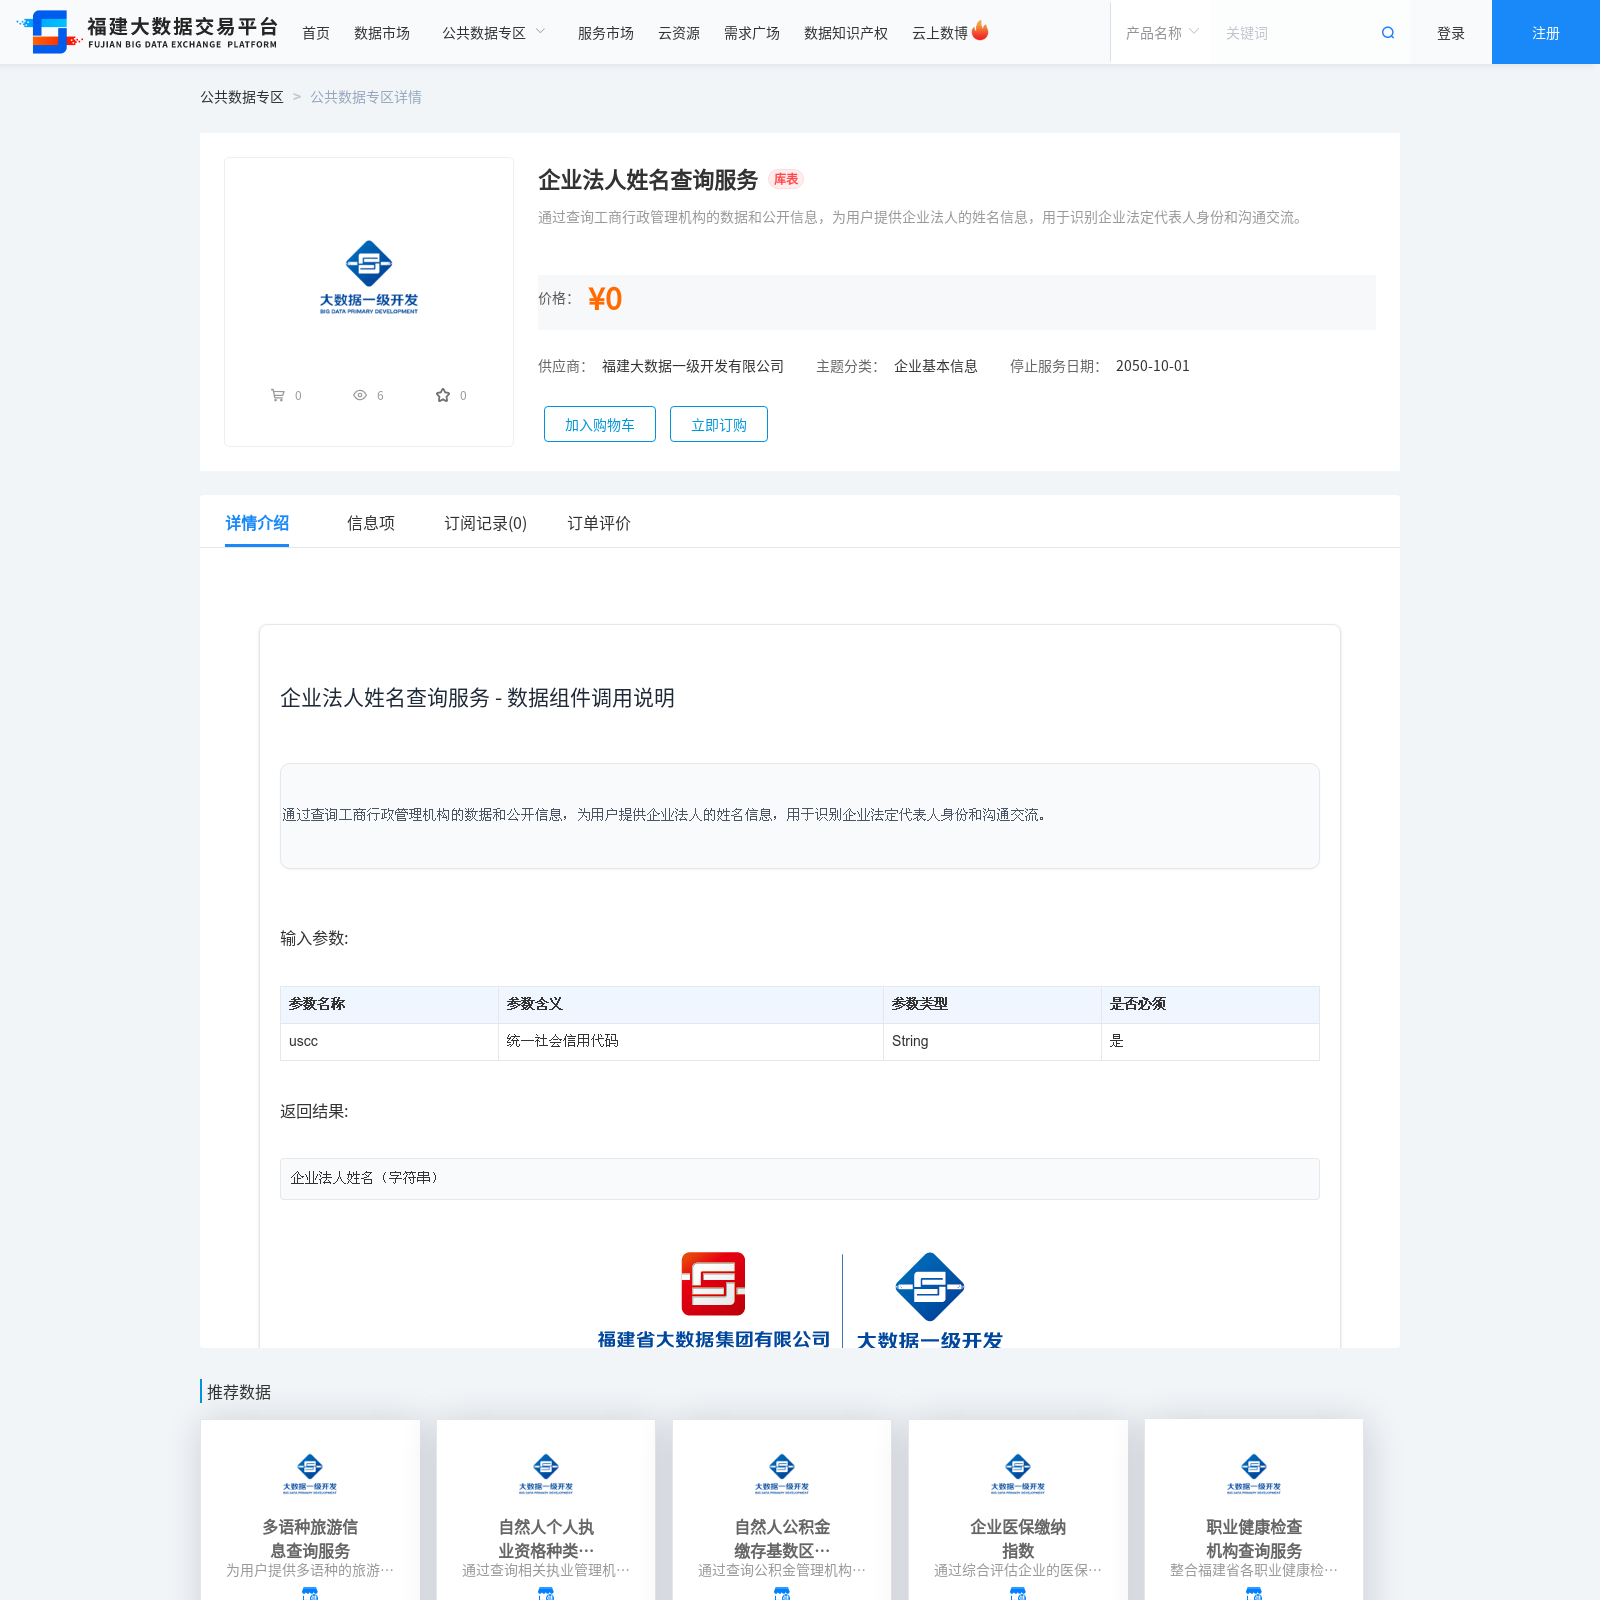1600x1600 pixels.
Task: Click the 2050-10-01 stop date
Action: click(1153, 366)
